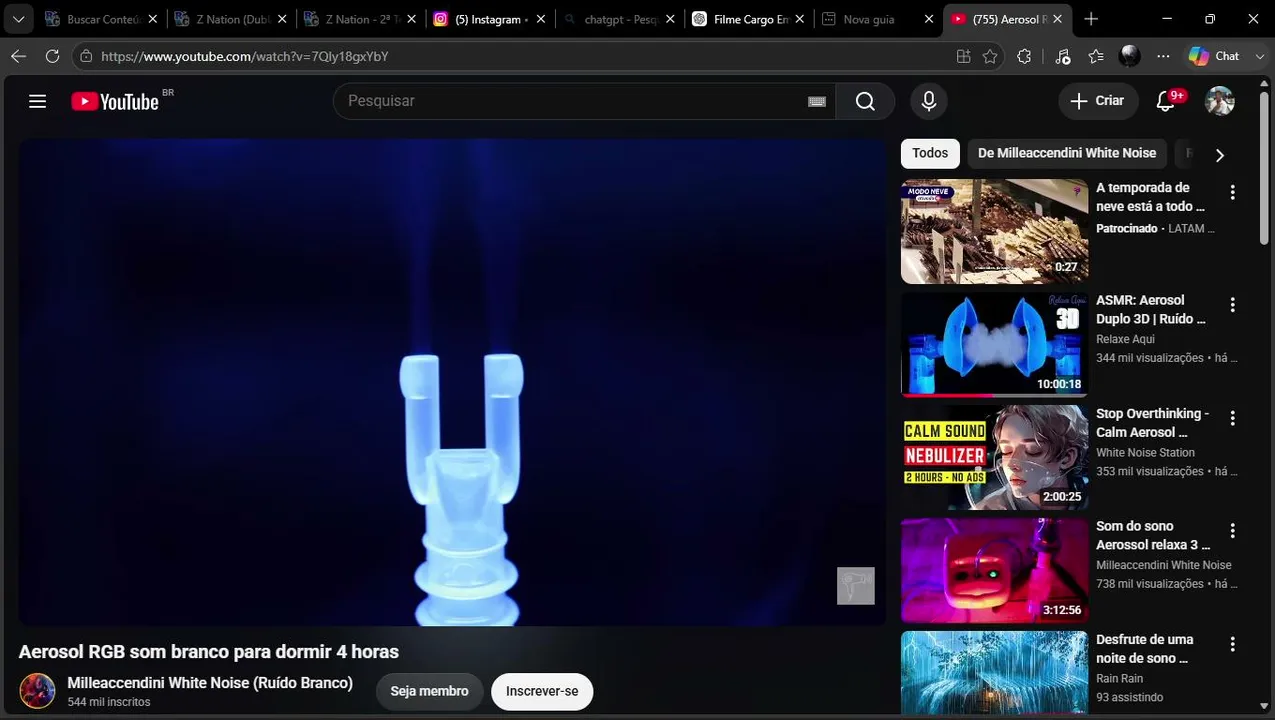Open ASMR Aerosol Duplo 3D thumbnail
This screenshot has height=720, width=1275.
[994, 344]
